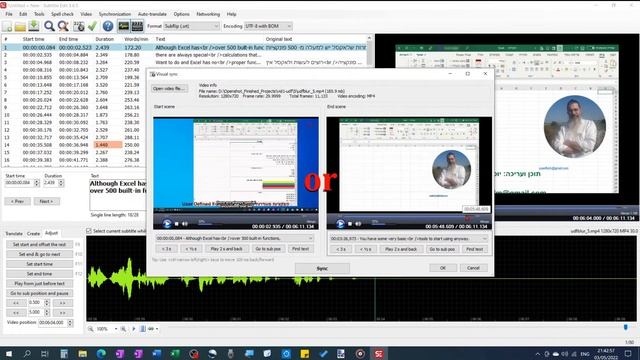The image size is (640, 360).
Task: Click in the subtitle text edit box
Action: pos(118,195)
